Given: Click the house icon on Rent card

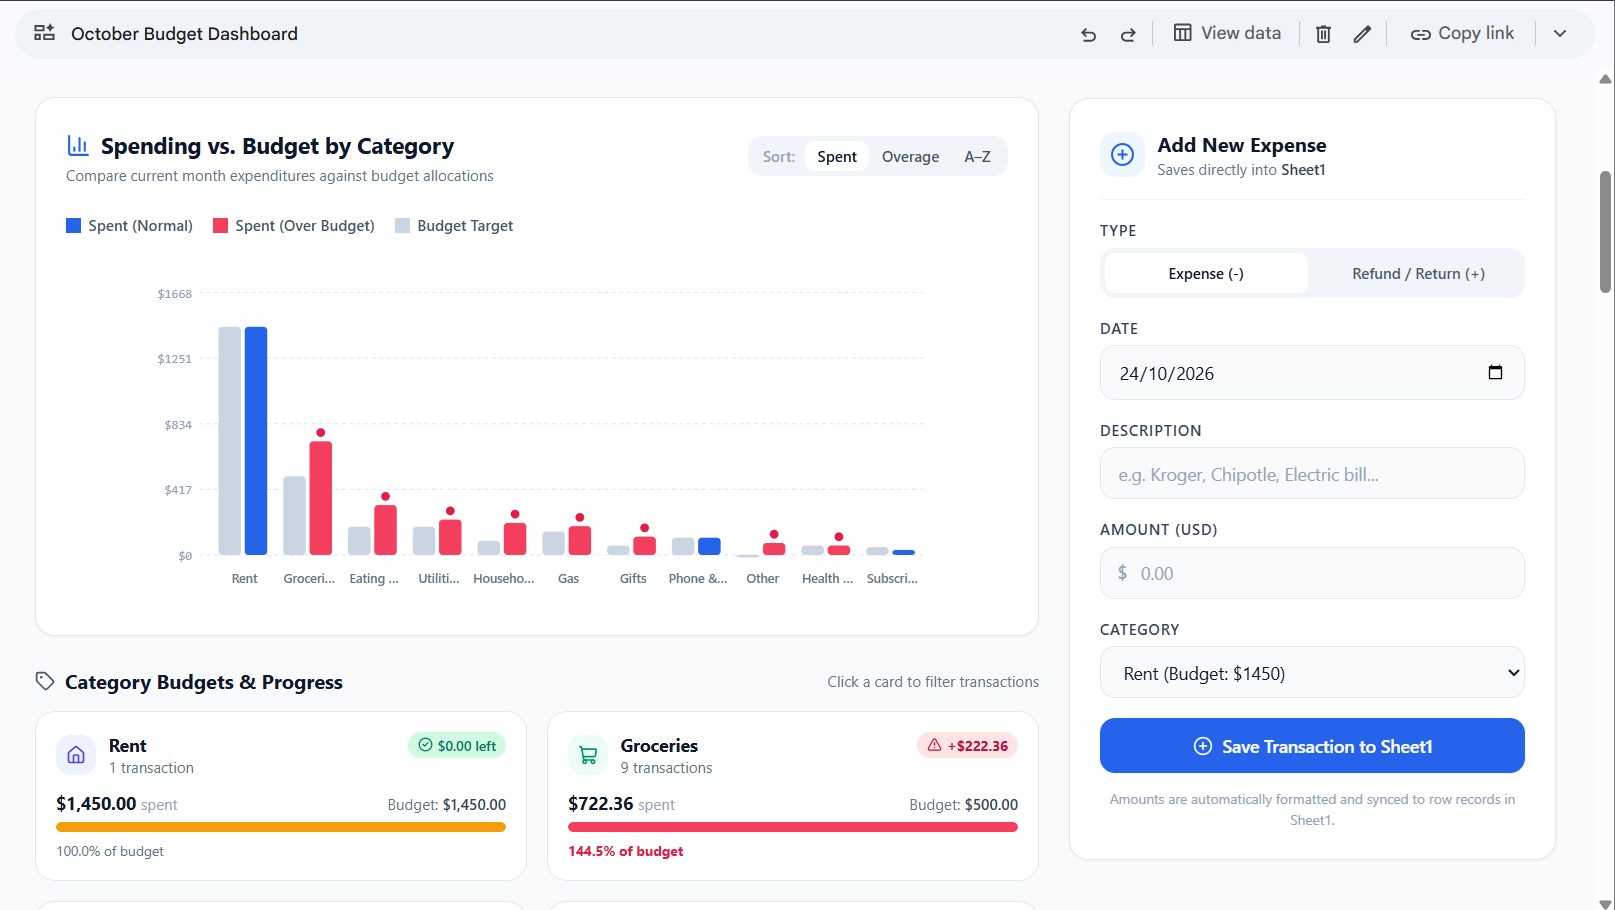Looking at the screenshot, I should click(76, 755).
